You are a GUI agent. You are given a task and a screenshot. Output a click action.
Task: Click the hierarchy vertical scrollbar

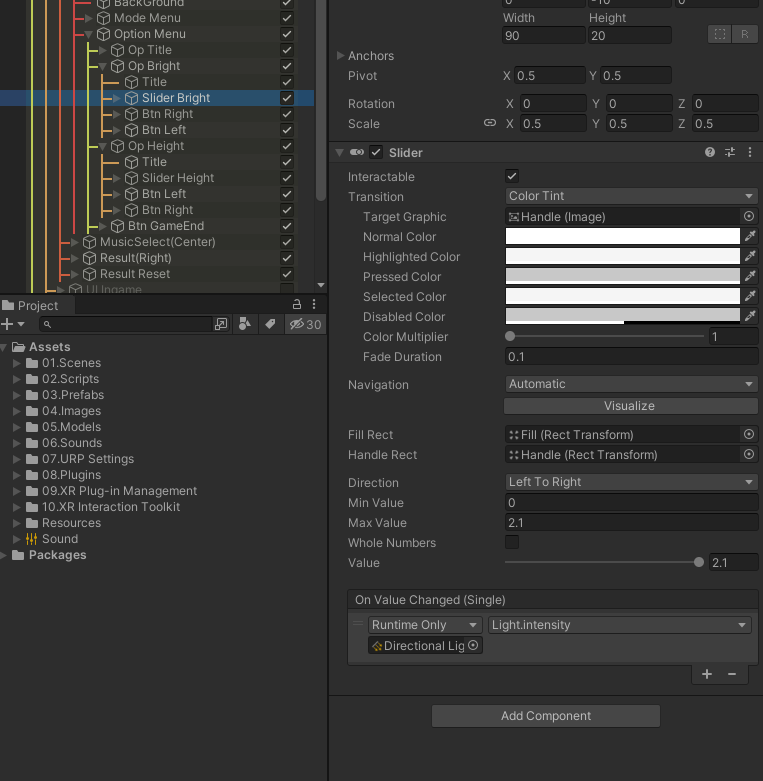coord(321,100)
